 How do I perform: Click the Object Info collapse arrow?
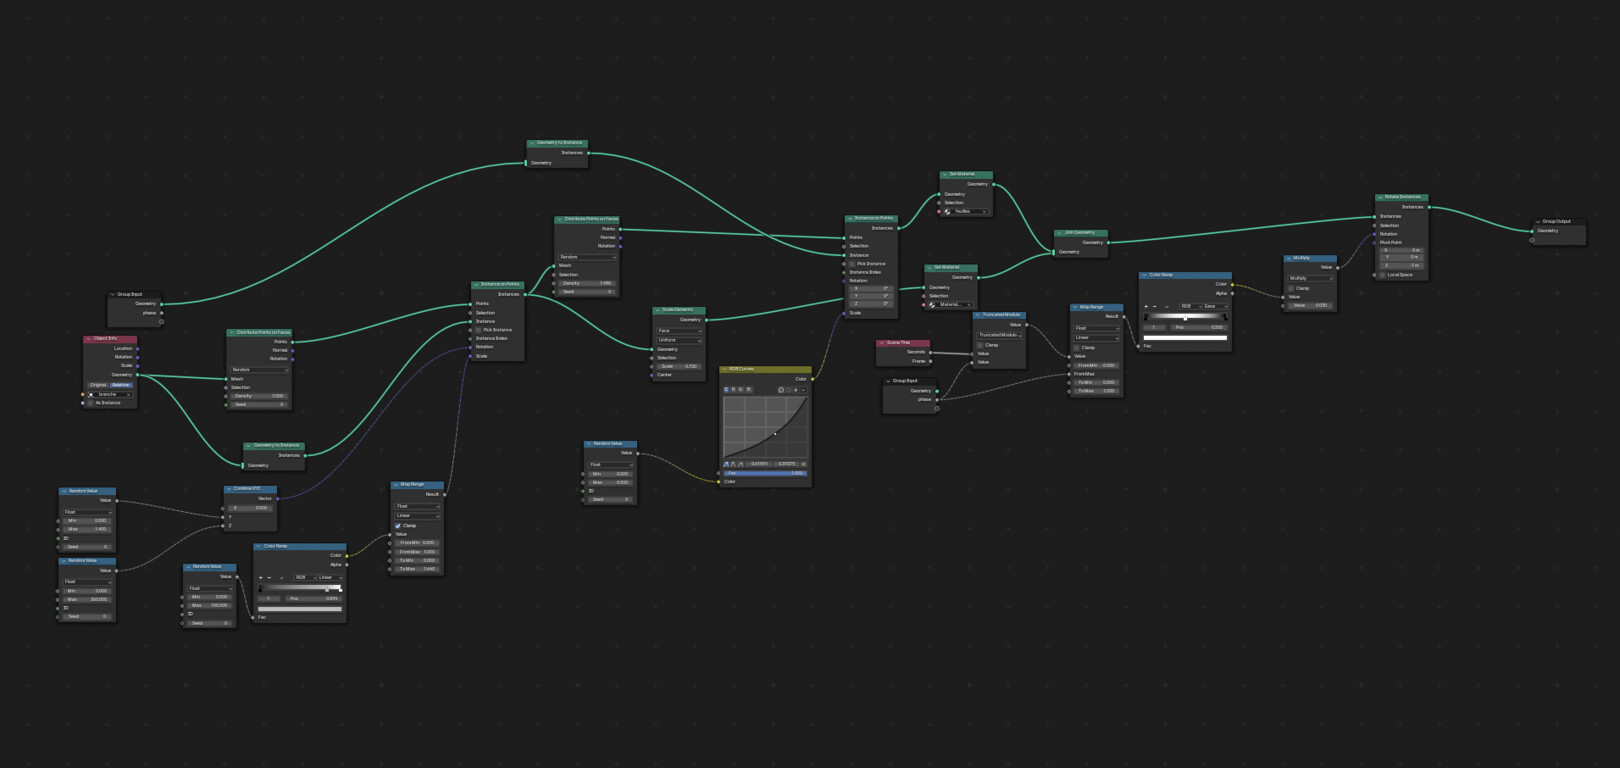[88, 339]
